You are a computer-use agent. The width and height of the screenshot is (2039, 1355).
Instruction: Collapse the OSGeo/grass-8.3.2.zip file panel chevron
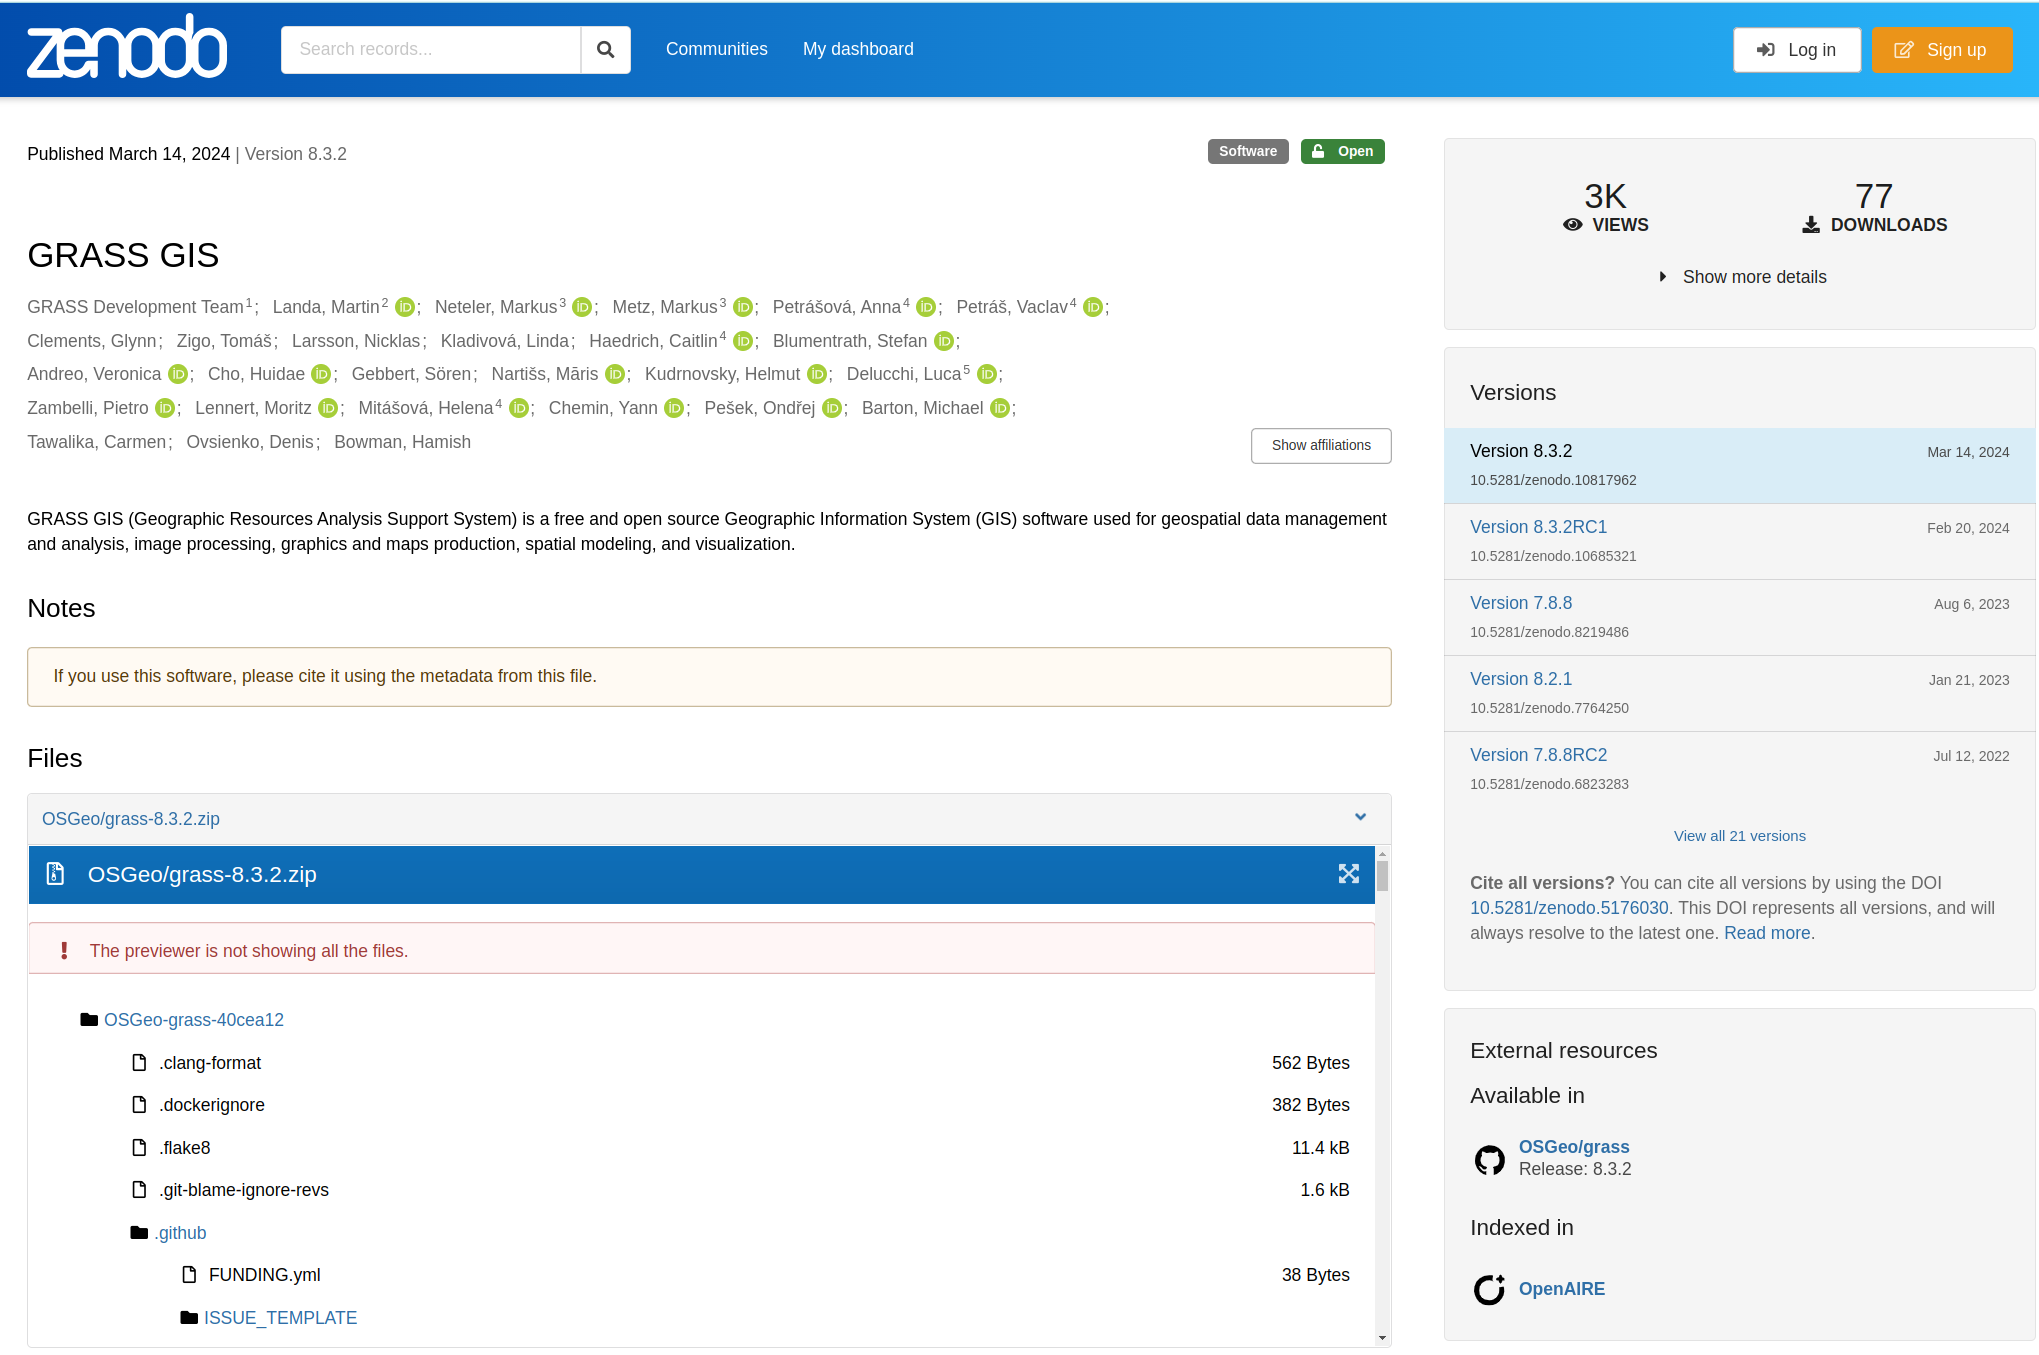pos(1360,818)
